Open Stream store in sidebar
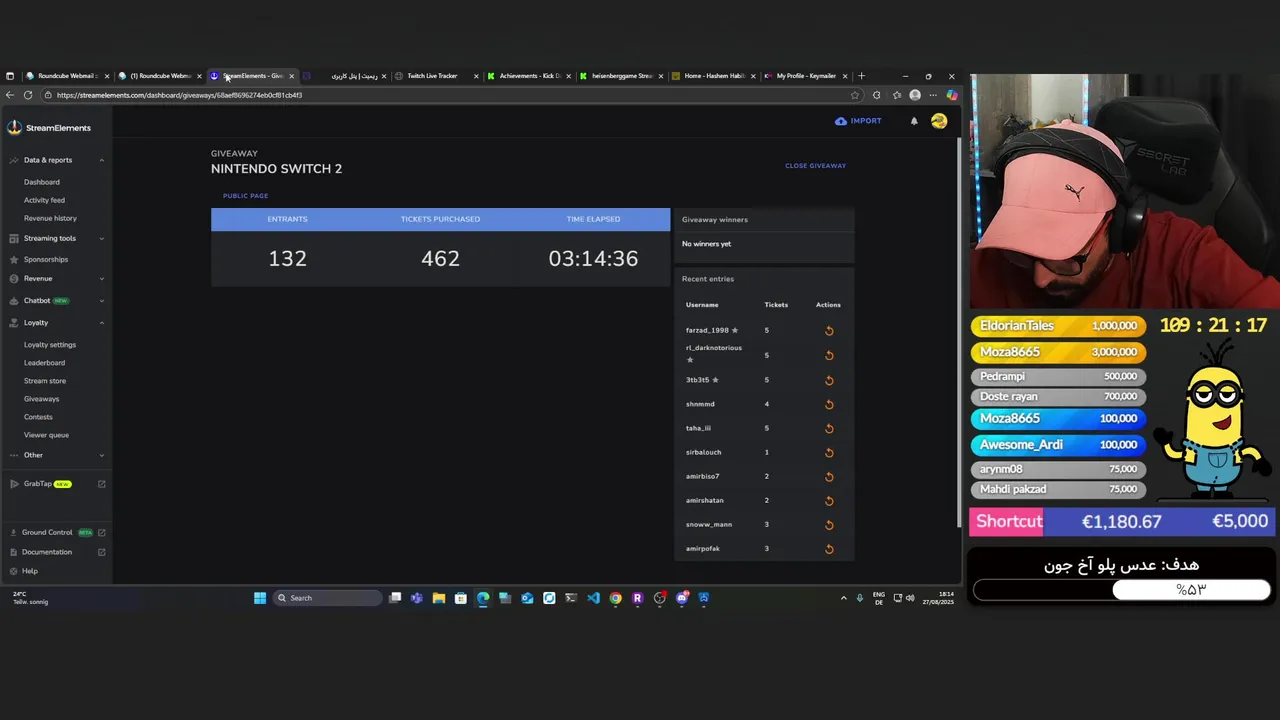 tap(45, 381)
